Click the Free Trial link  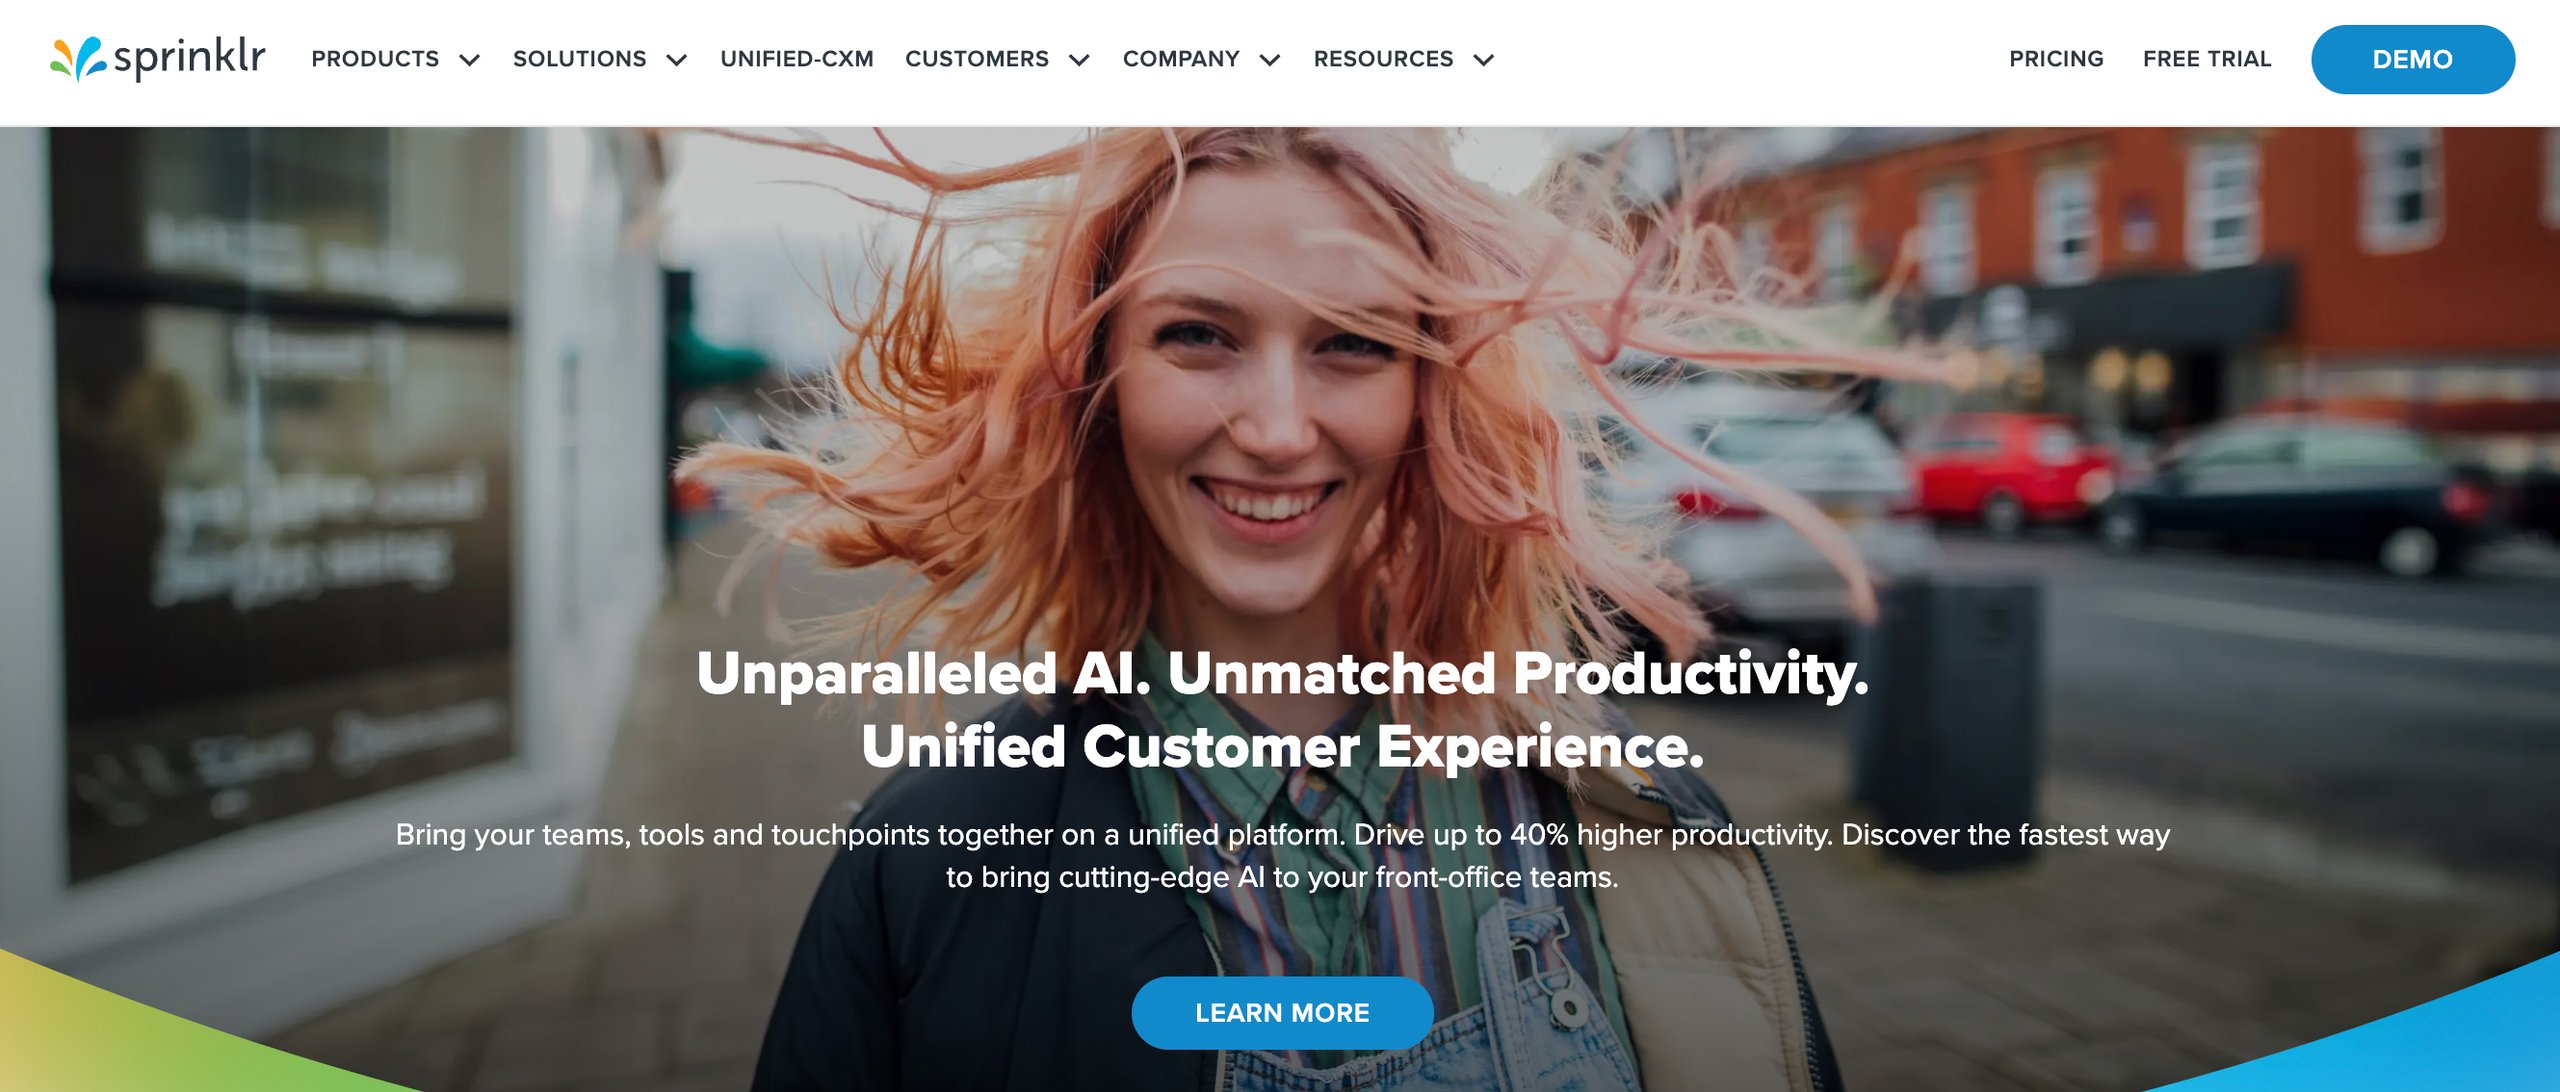(2207, 59)
